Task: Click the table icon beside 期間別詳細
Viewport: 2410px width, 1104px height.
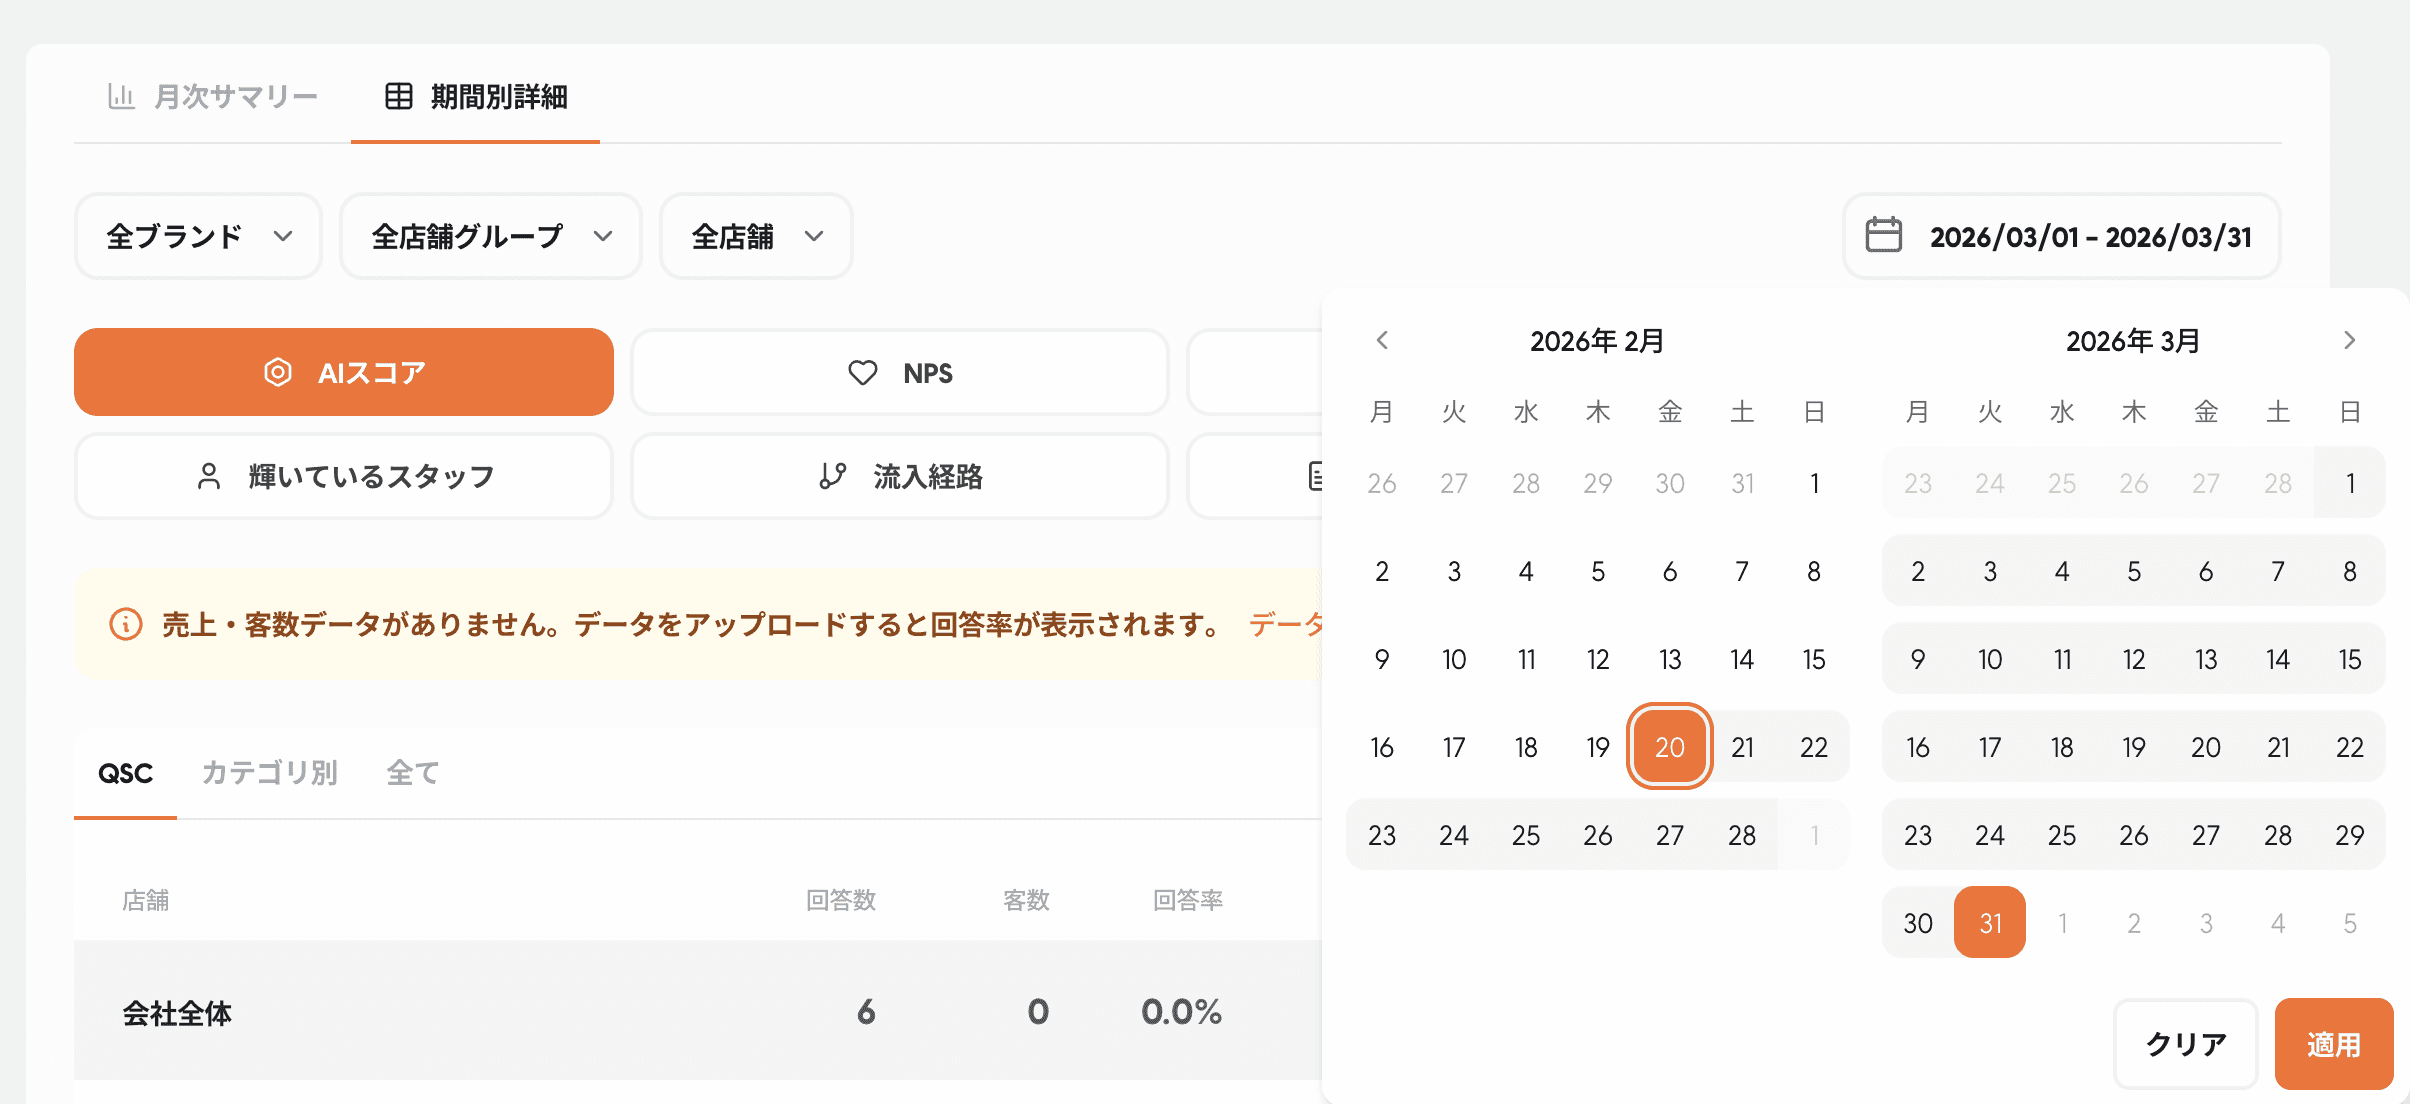Action: (399, 96)
